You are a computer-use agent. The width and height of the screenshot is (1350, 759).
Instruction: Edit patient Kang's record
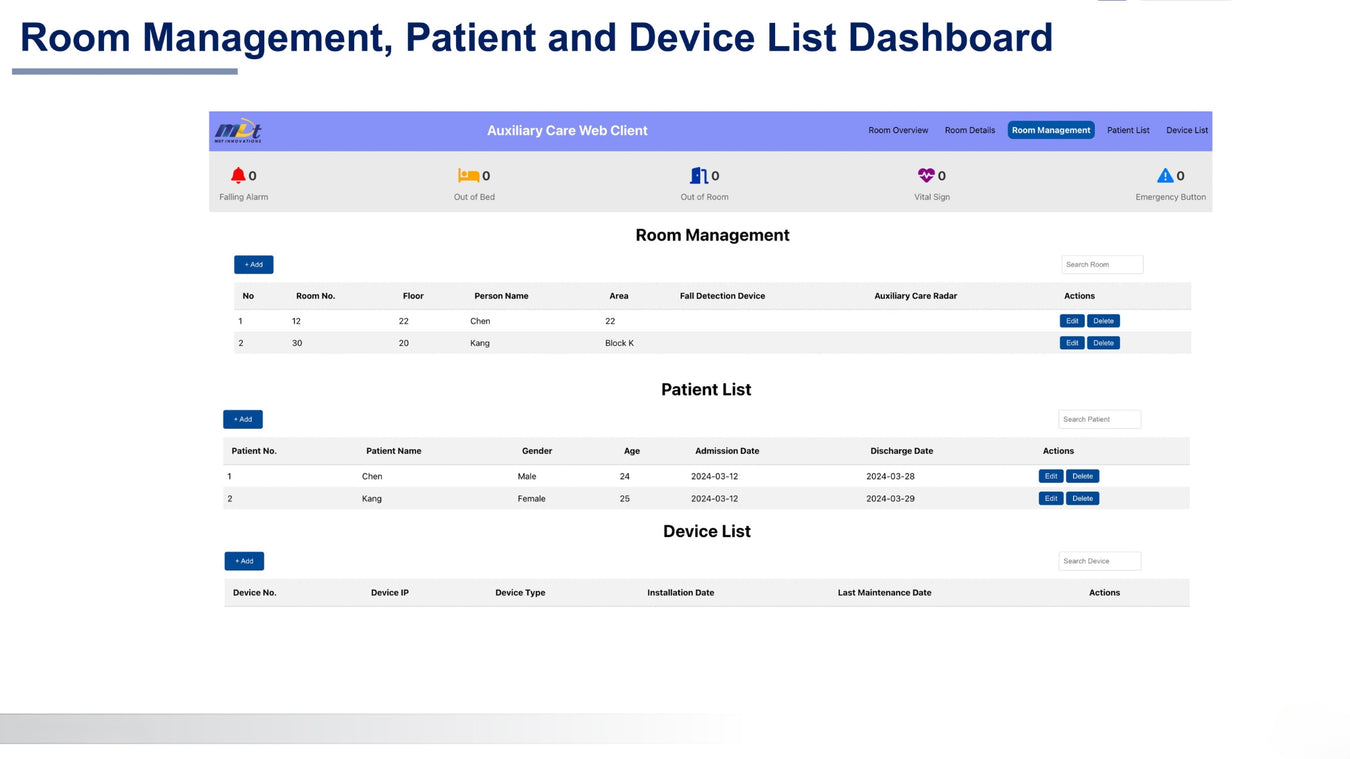[1051, 498]
